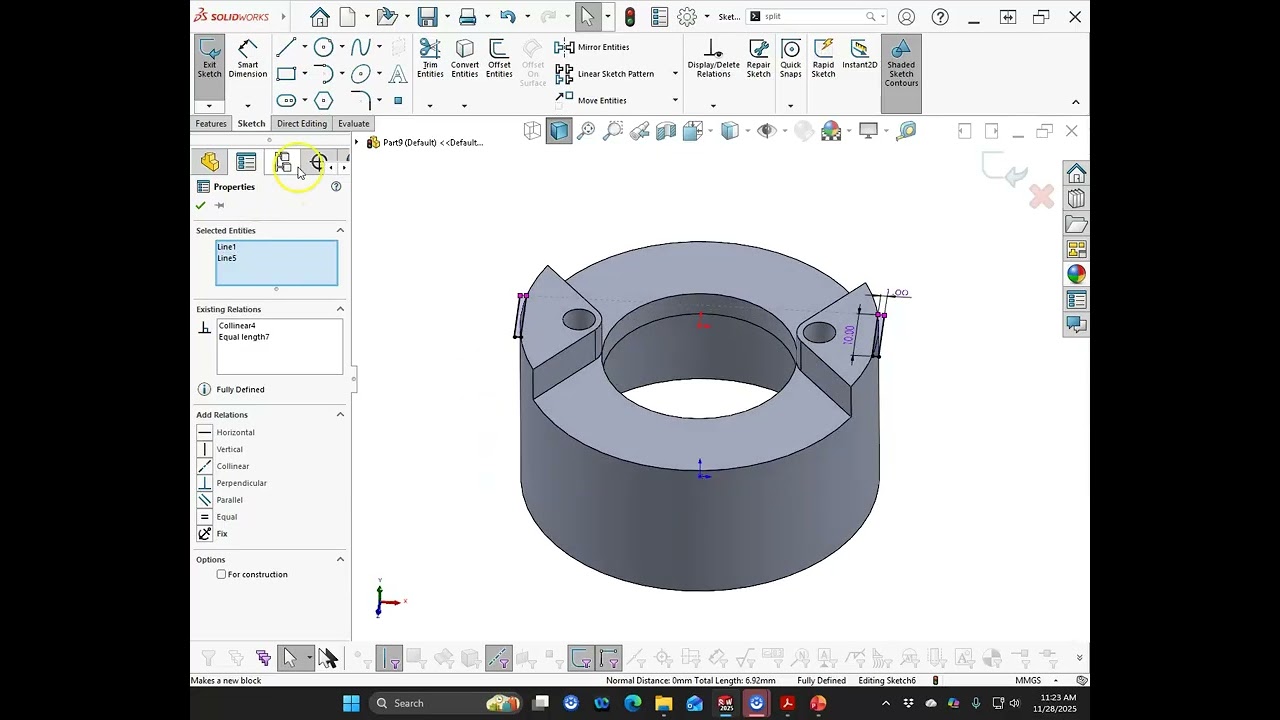This screenshot has width=1280, height=720.
Task: Open the taskbar Search box
Action: coord(447,703)
